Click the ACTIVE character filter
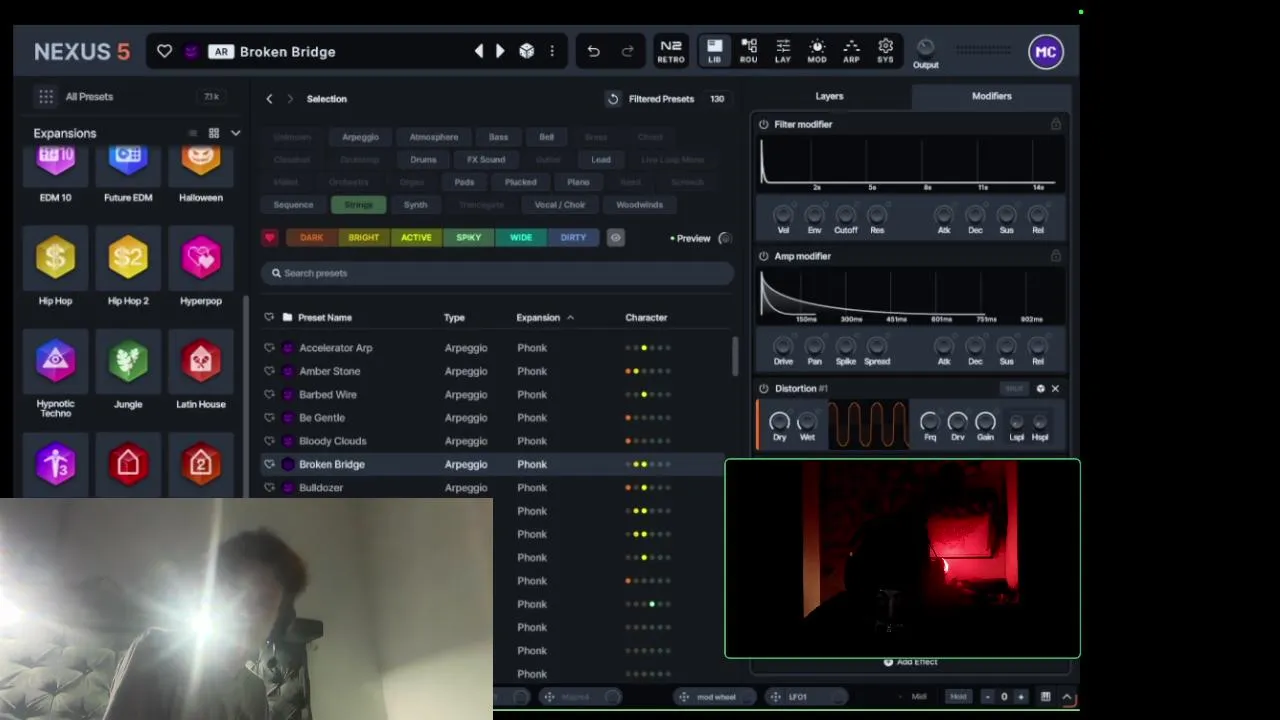The image size is (1280, 720). 416,238
